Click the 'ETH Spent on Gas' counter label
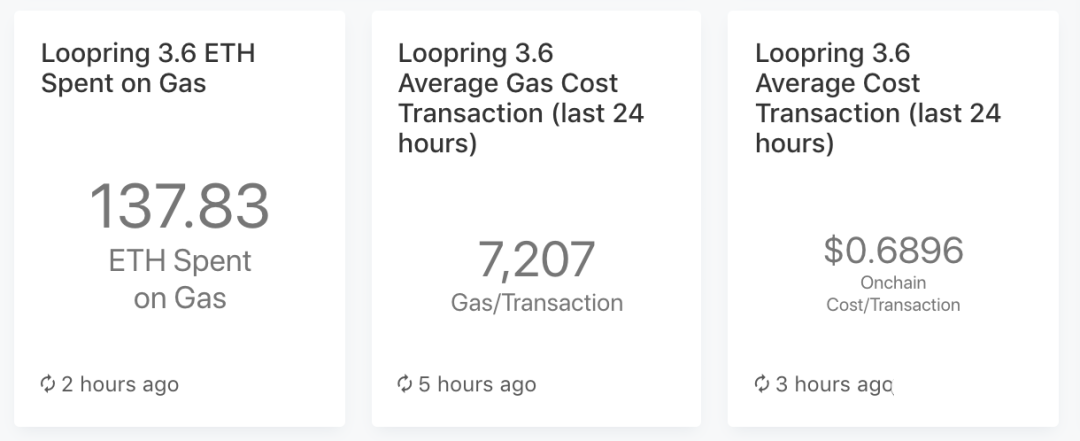 tap(180, 280)
